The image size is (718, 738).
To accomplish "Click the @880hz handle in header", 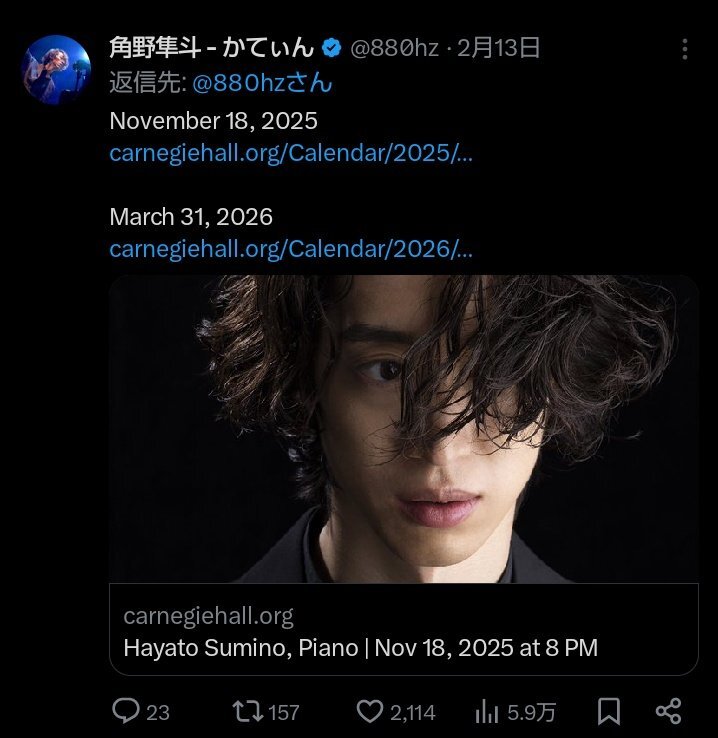I will (394, 48).
